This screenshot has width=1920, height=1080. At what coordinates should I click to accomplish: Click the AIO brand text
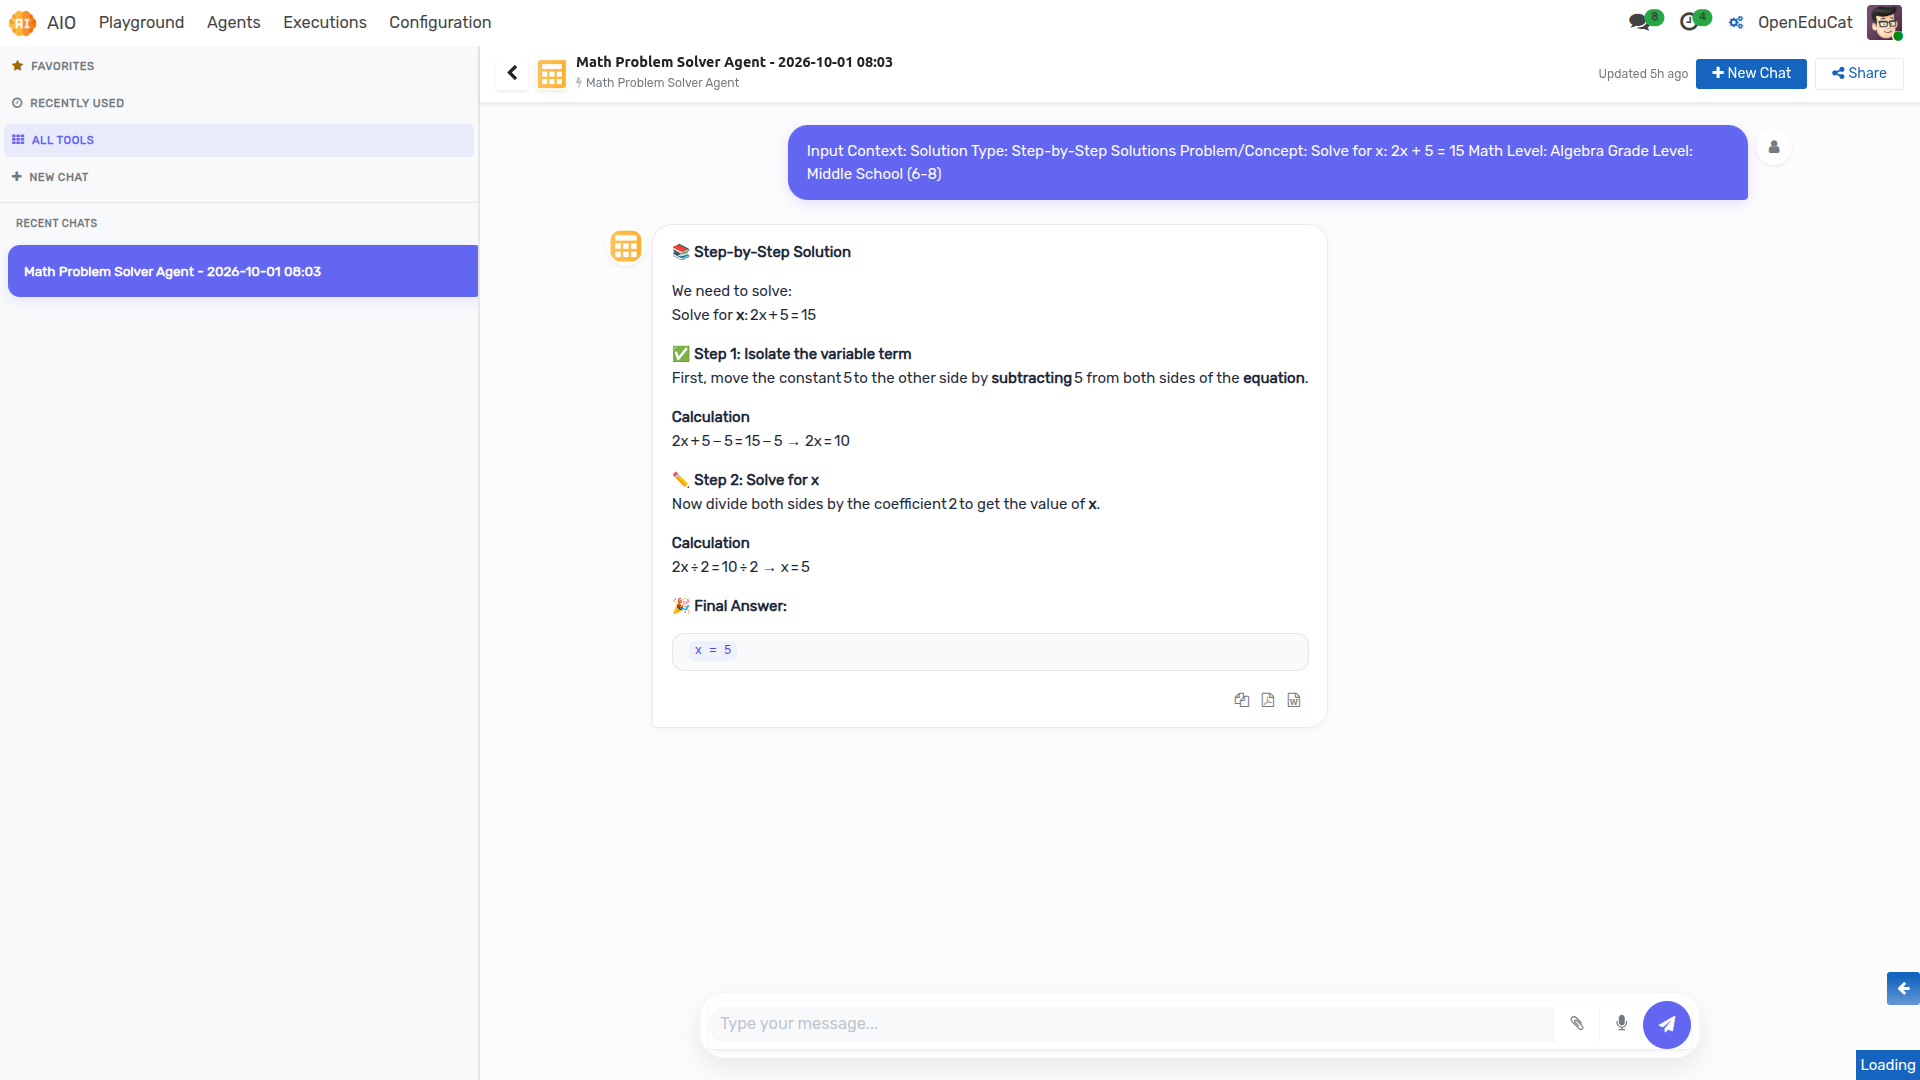61,22
